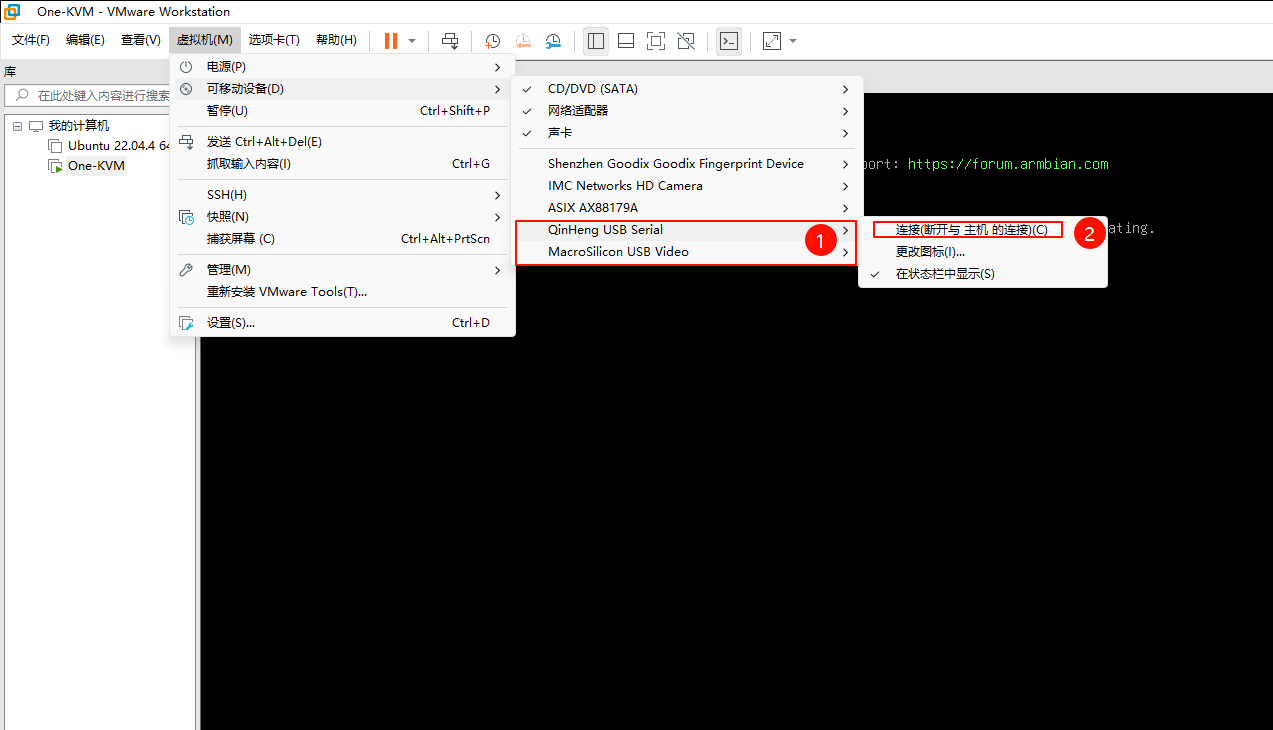Open the 选项卡(T) menu

pos(274,40)
